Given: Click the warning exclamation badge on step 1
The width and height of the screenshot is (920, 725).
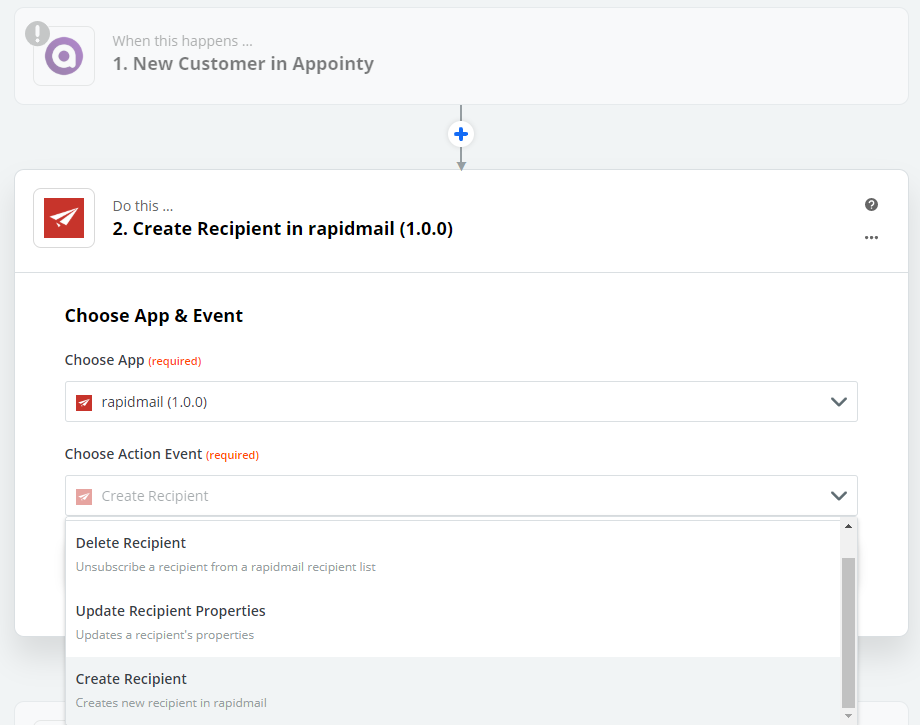Looking at the screenshot, I should coord(38,33).
